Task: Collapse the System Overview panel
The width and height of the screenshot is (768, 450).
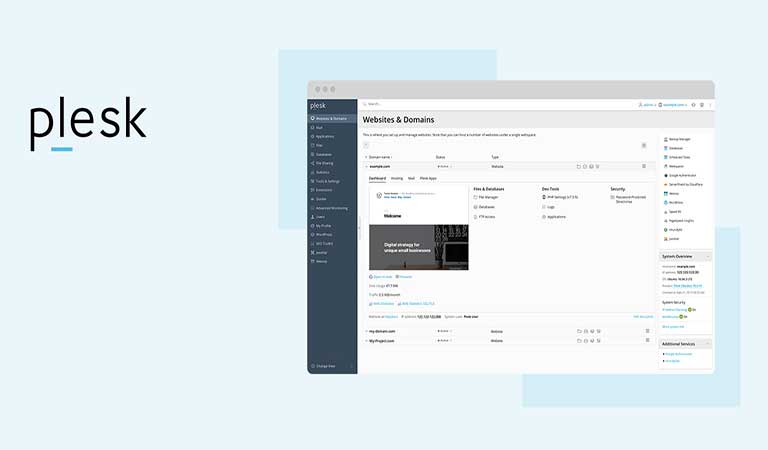Action: [x=707, y=257]
